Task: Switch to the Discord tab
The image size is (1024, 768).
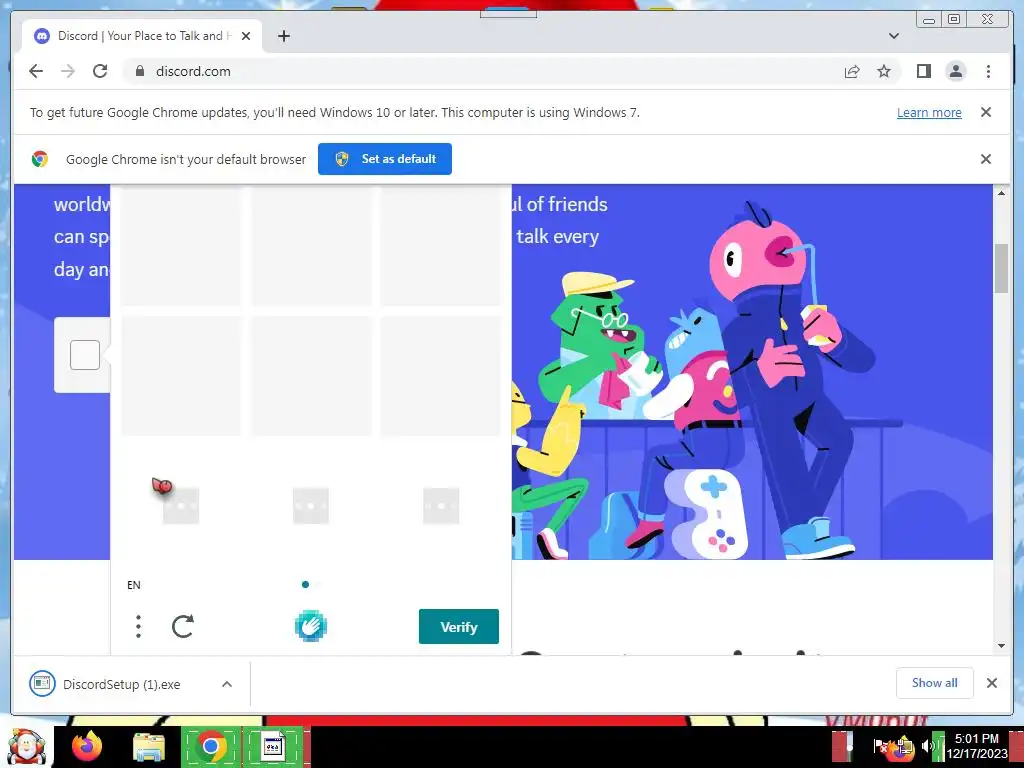Action: coord(142,36)
